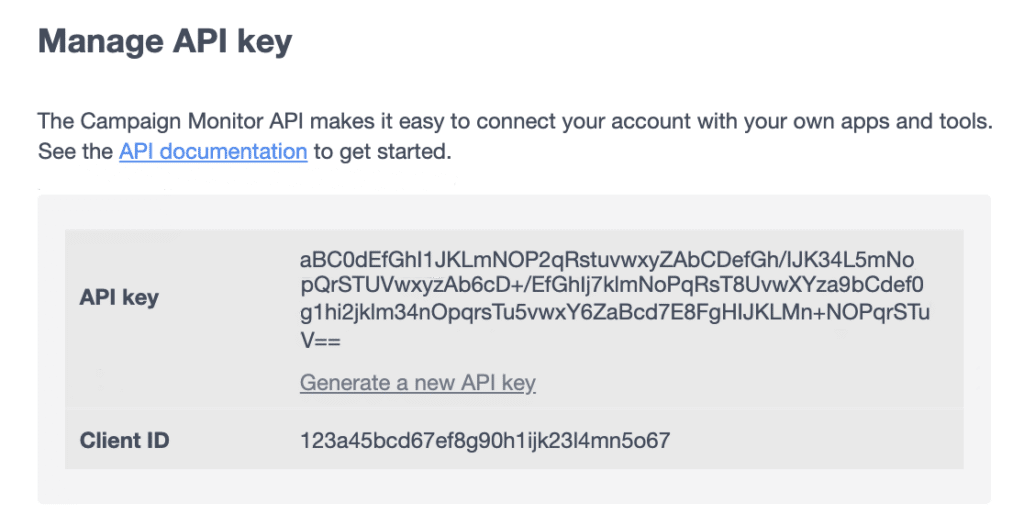Open the API documentation link
The width and height of the screenshot is (1024, 526).
pyautogui.click(x=212, y=153)
